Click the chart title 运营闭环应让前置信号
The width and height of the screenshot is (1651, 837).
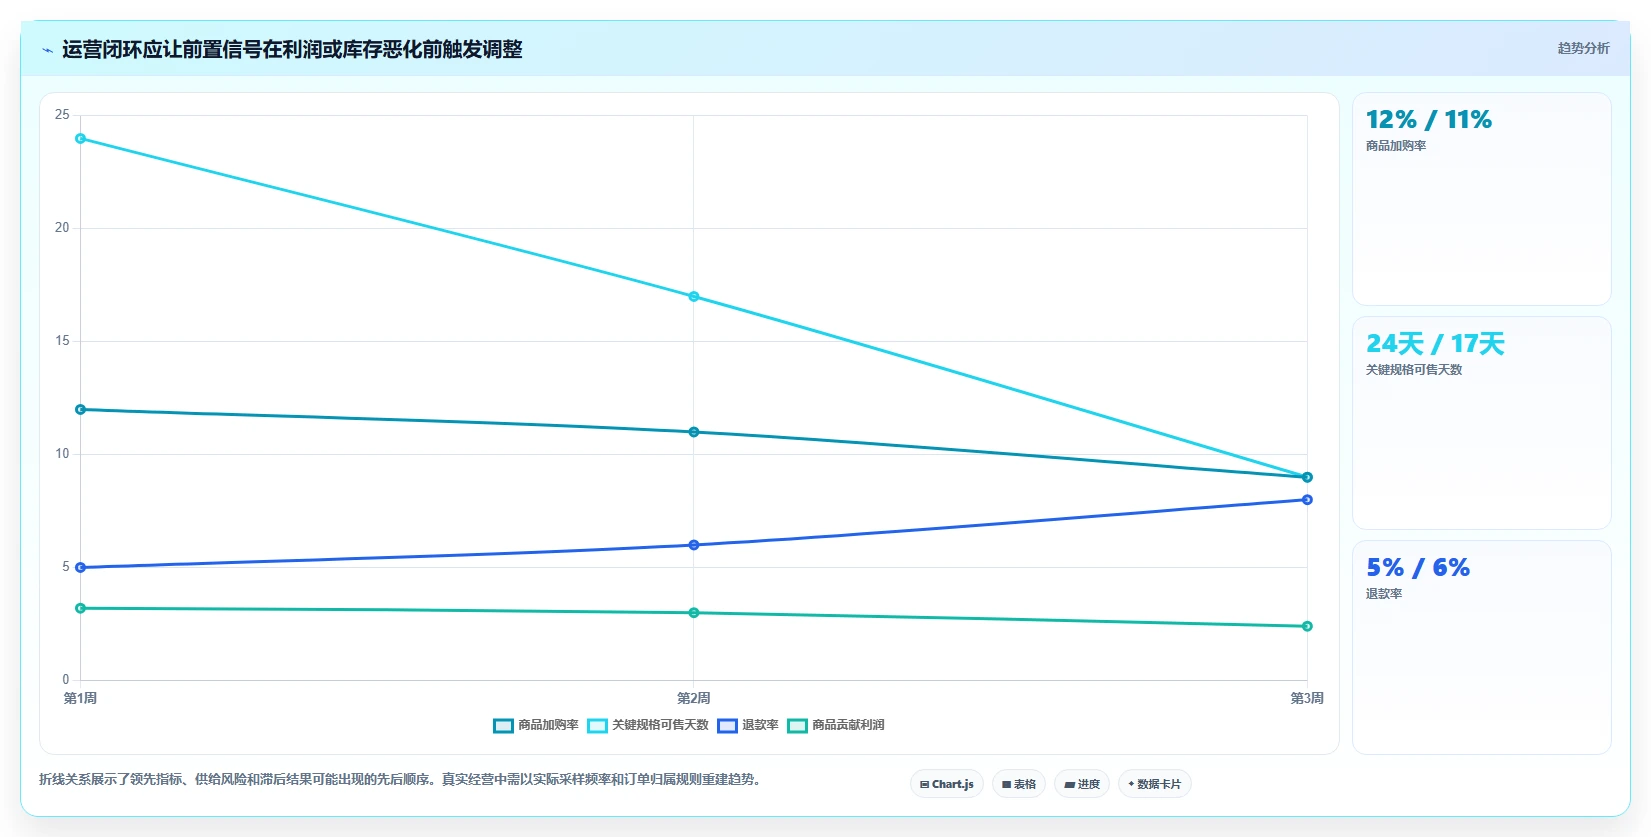[292, 49]
